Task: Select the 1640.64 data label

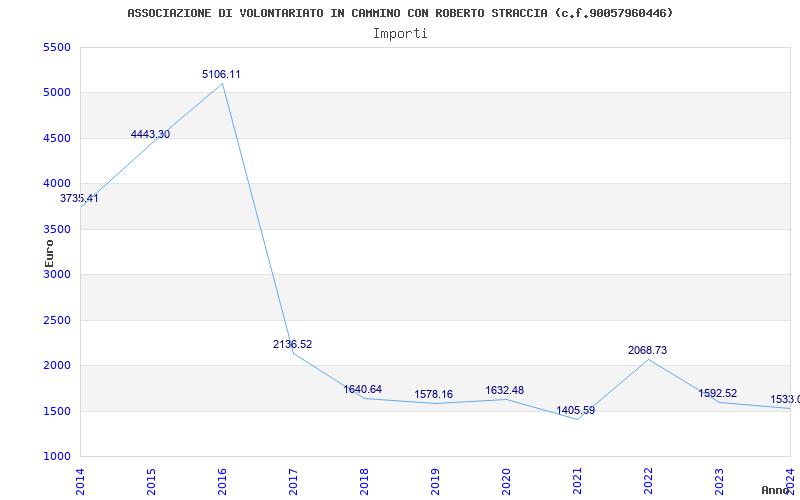Action: click(363, 390)
